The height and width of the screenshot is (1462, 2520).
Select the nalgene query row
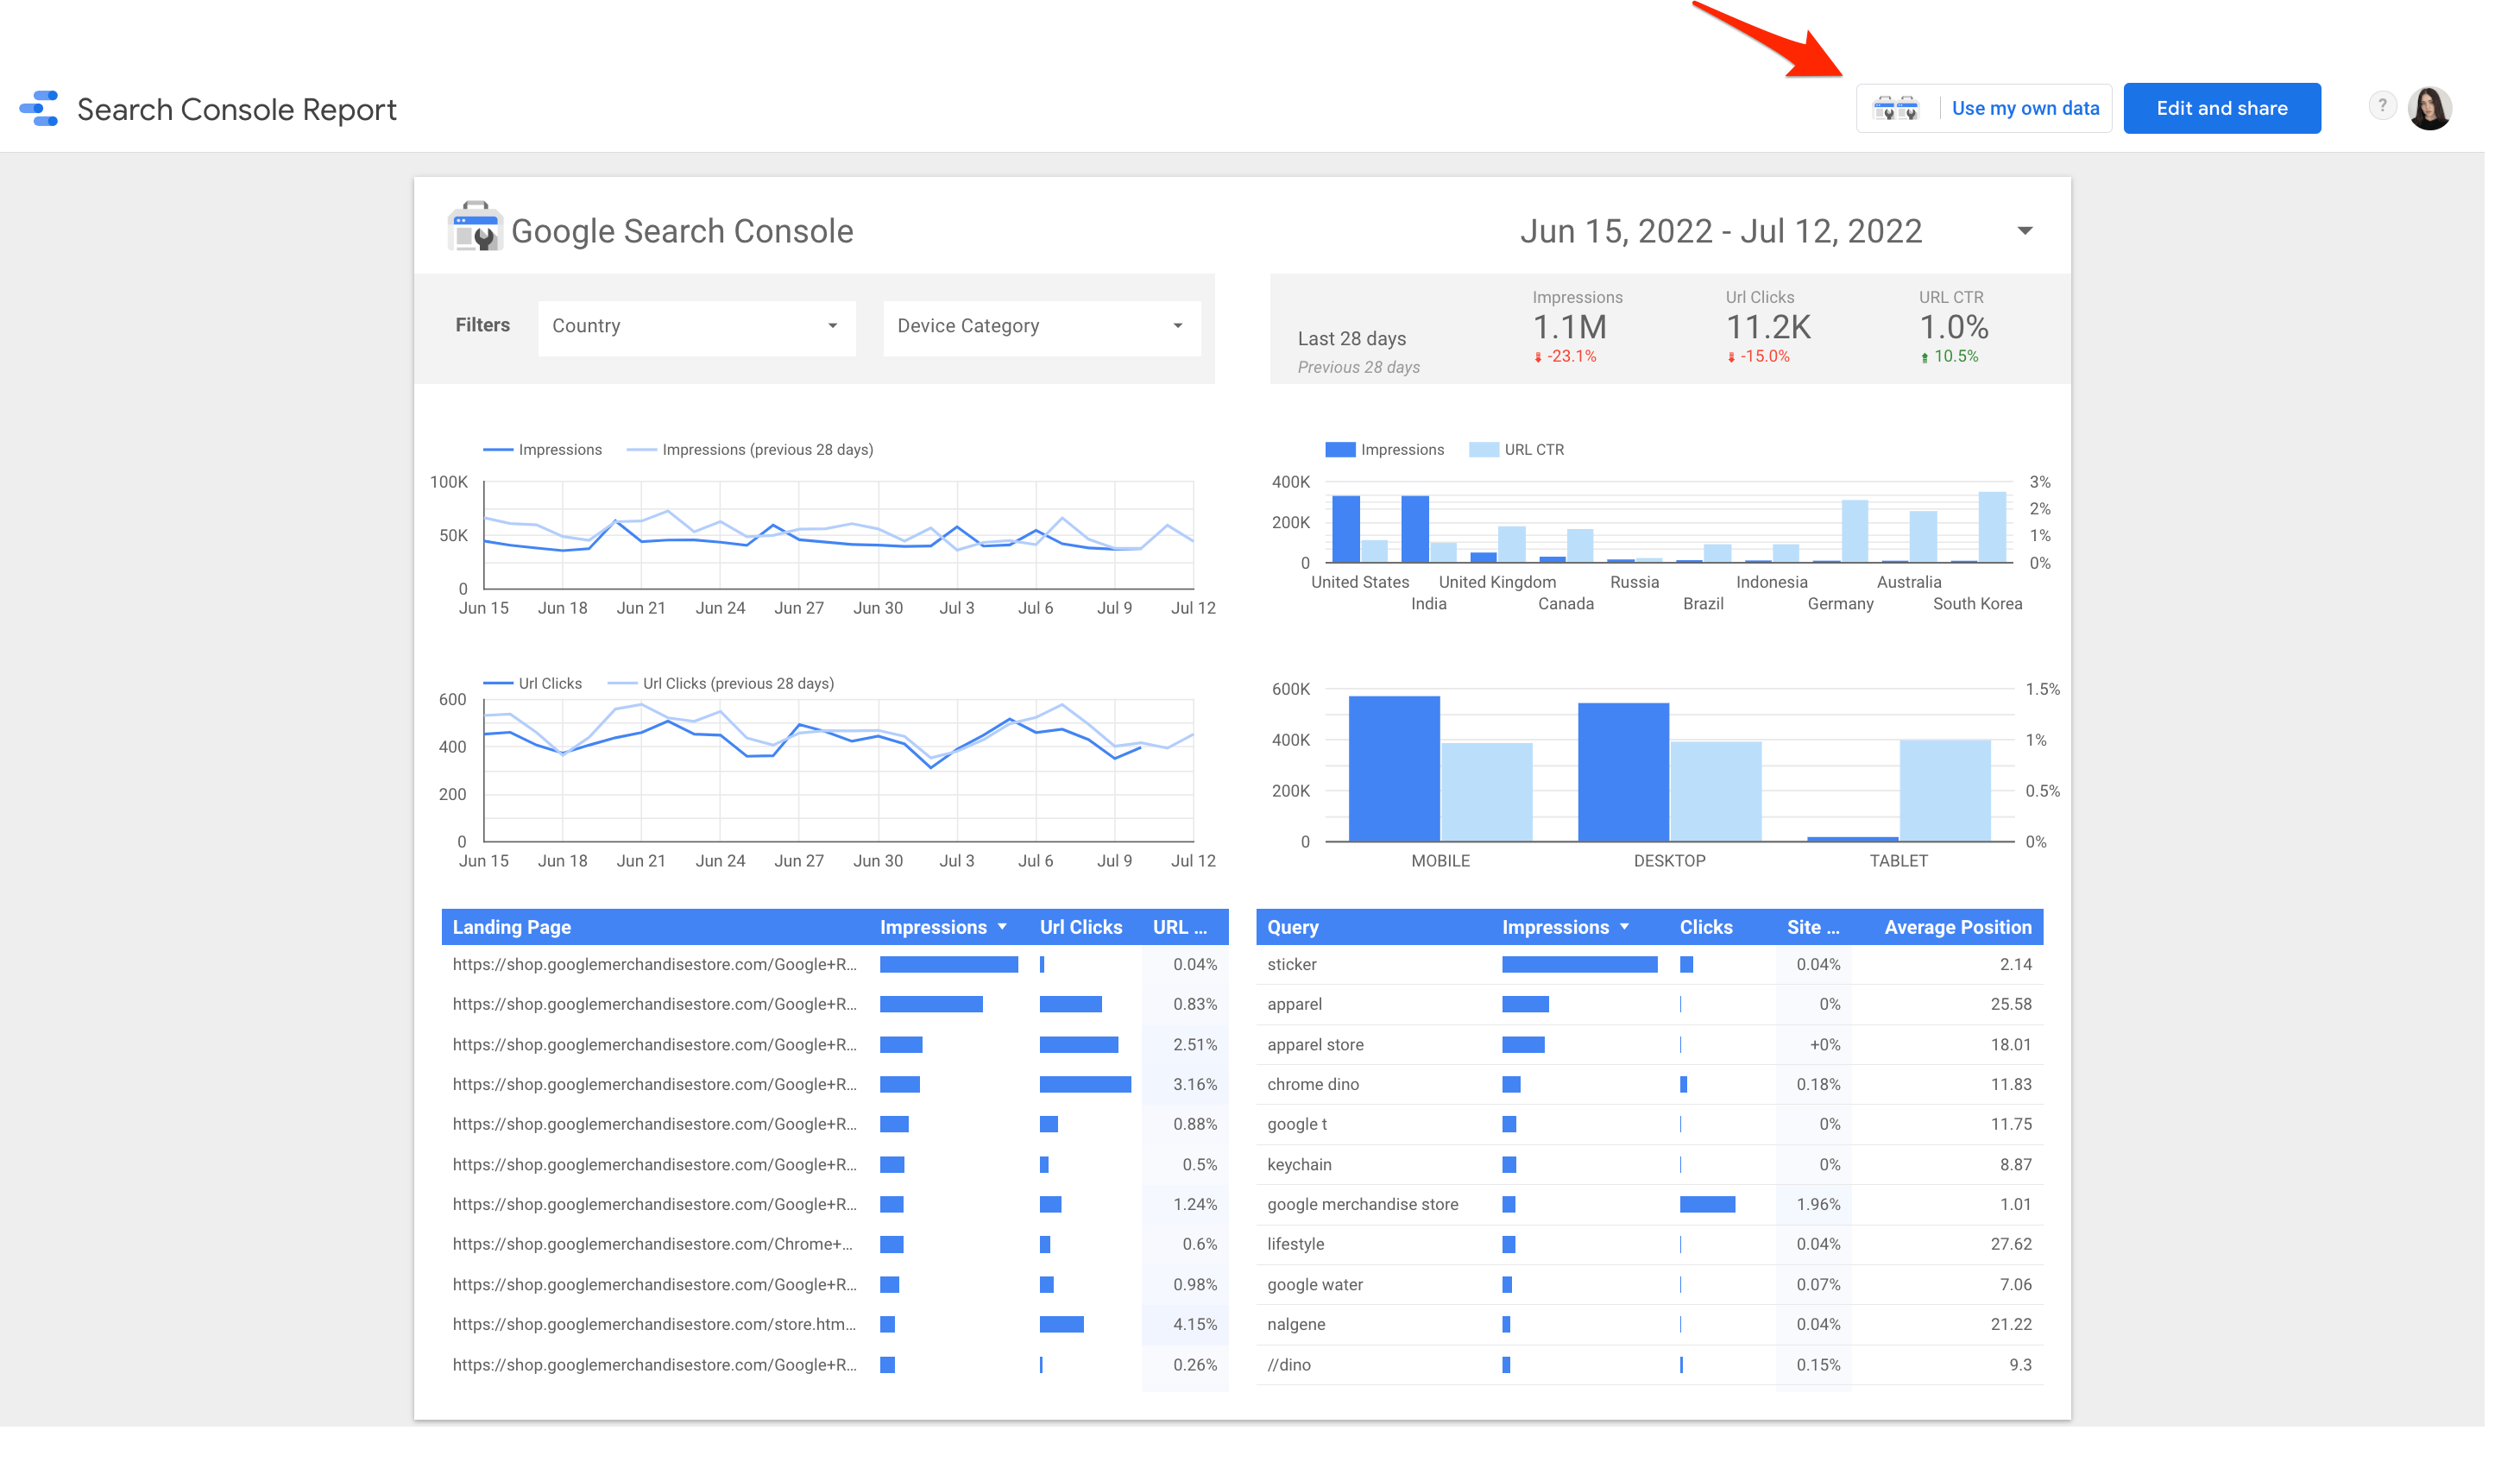point(1649,1325)
